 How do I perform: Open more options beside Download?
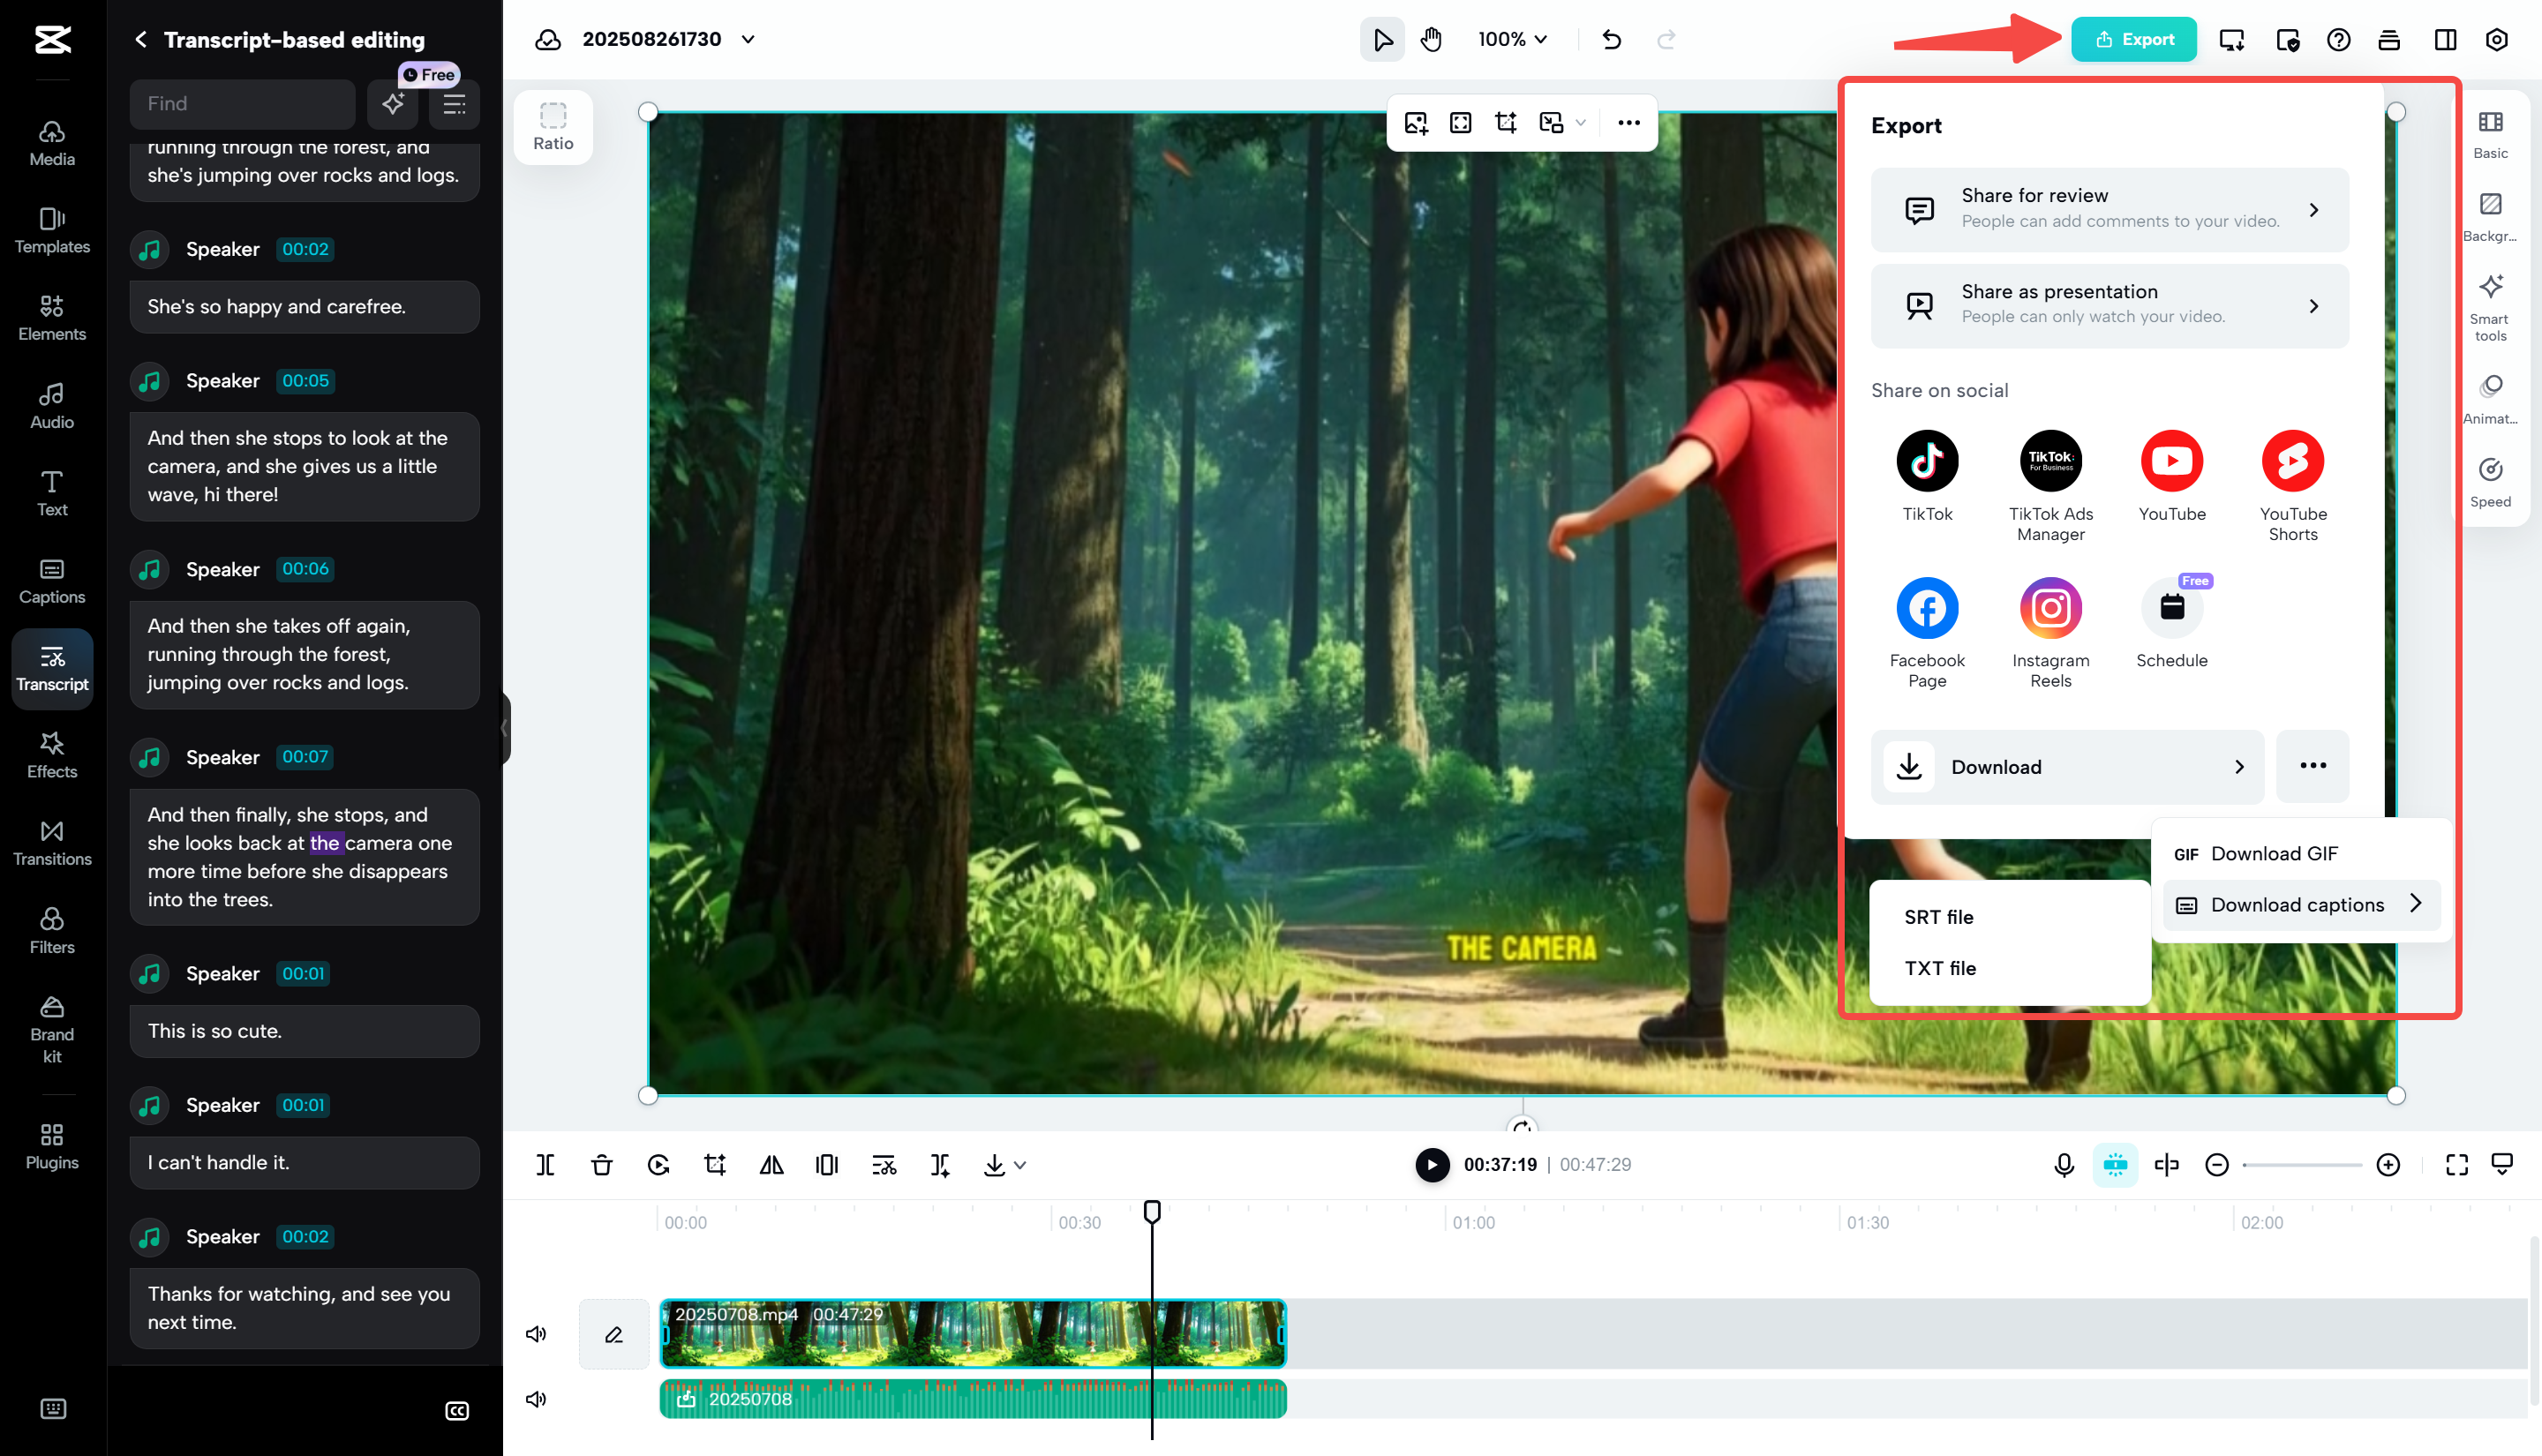click(x=2312, y=767)
